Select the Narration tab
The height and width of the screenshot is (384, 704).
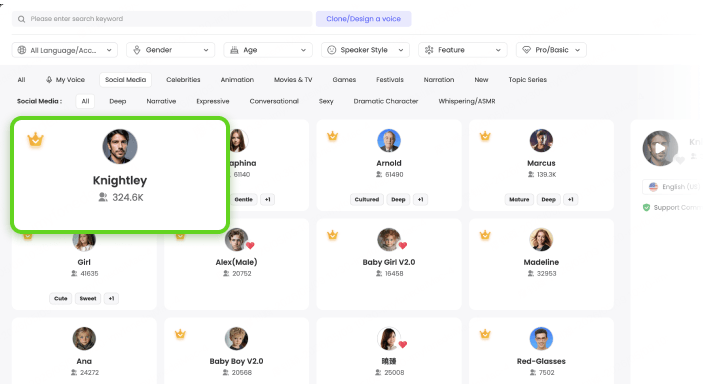[x=439, y=79]
